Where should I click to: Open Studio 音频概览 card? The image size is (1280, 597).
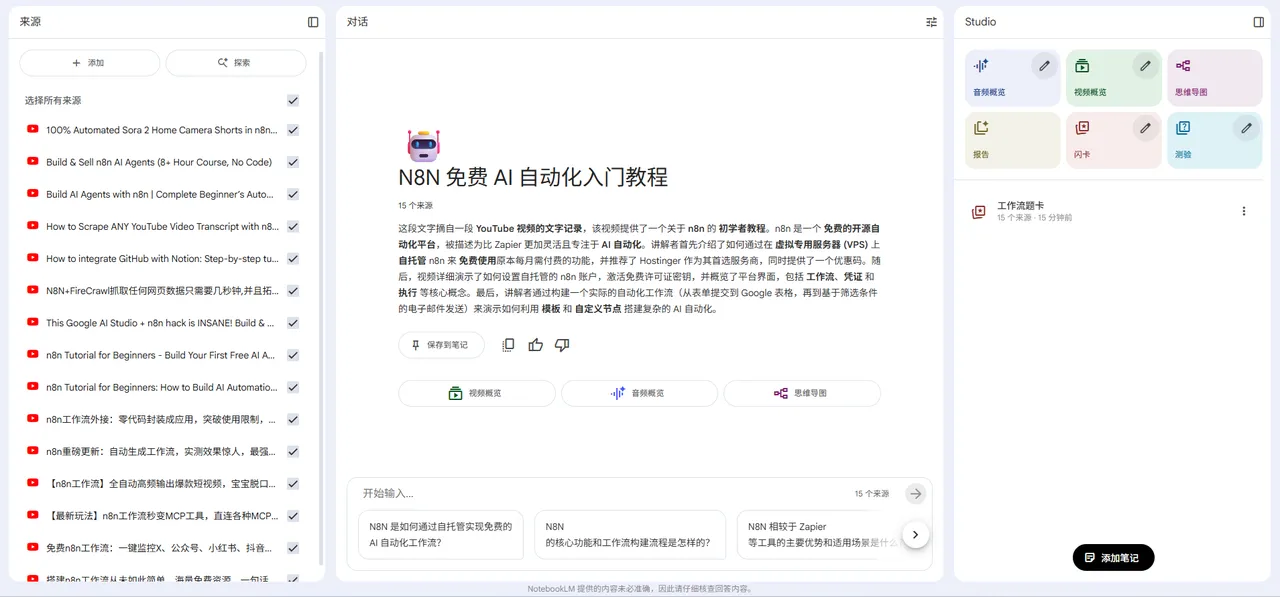point(1012,78)
